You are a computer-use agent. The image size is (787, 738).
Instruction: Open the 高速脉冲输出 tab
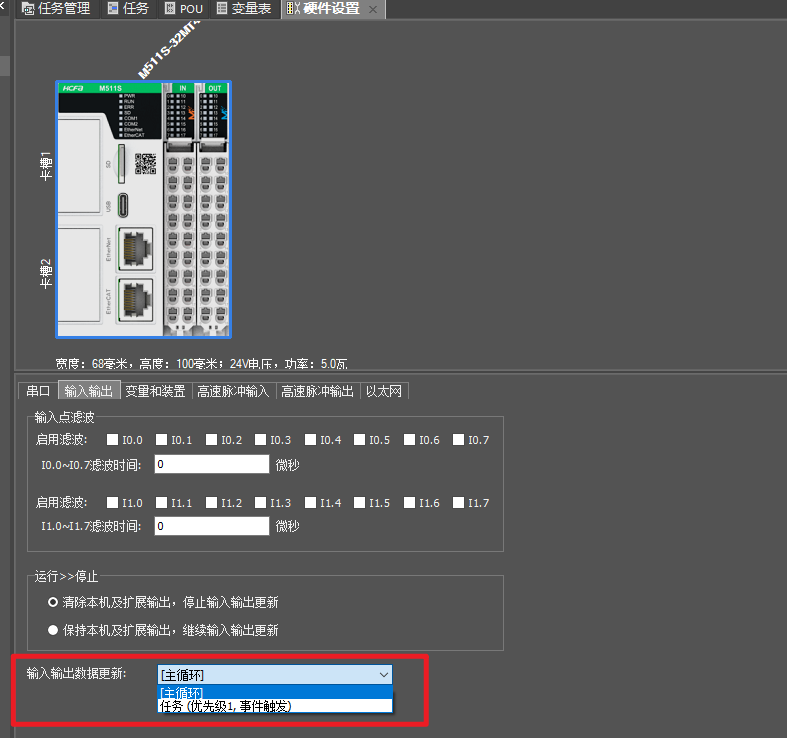pyautogui.click(x=318, y=391)
